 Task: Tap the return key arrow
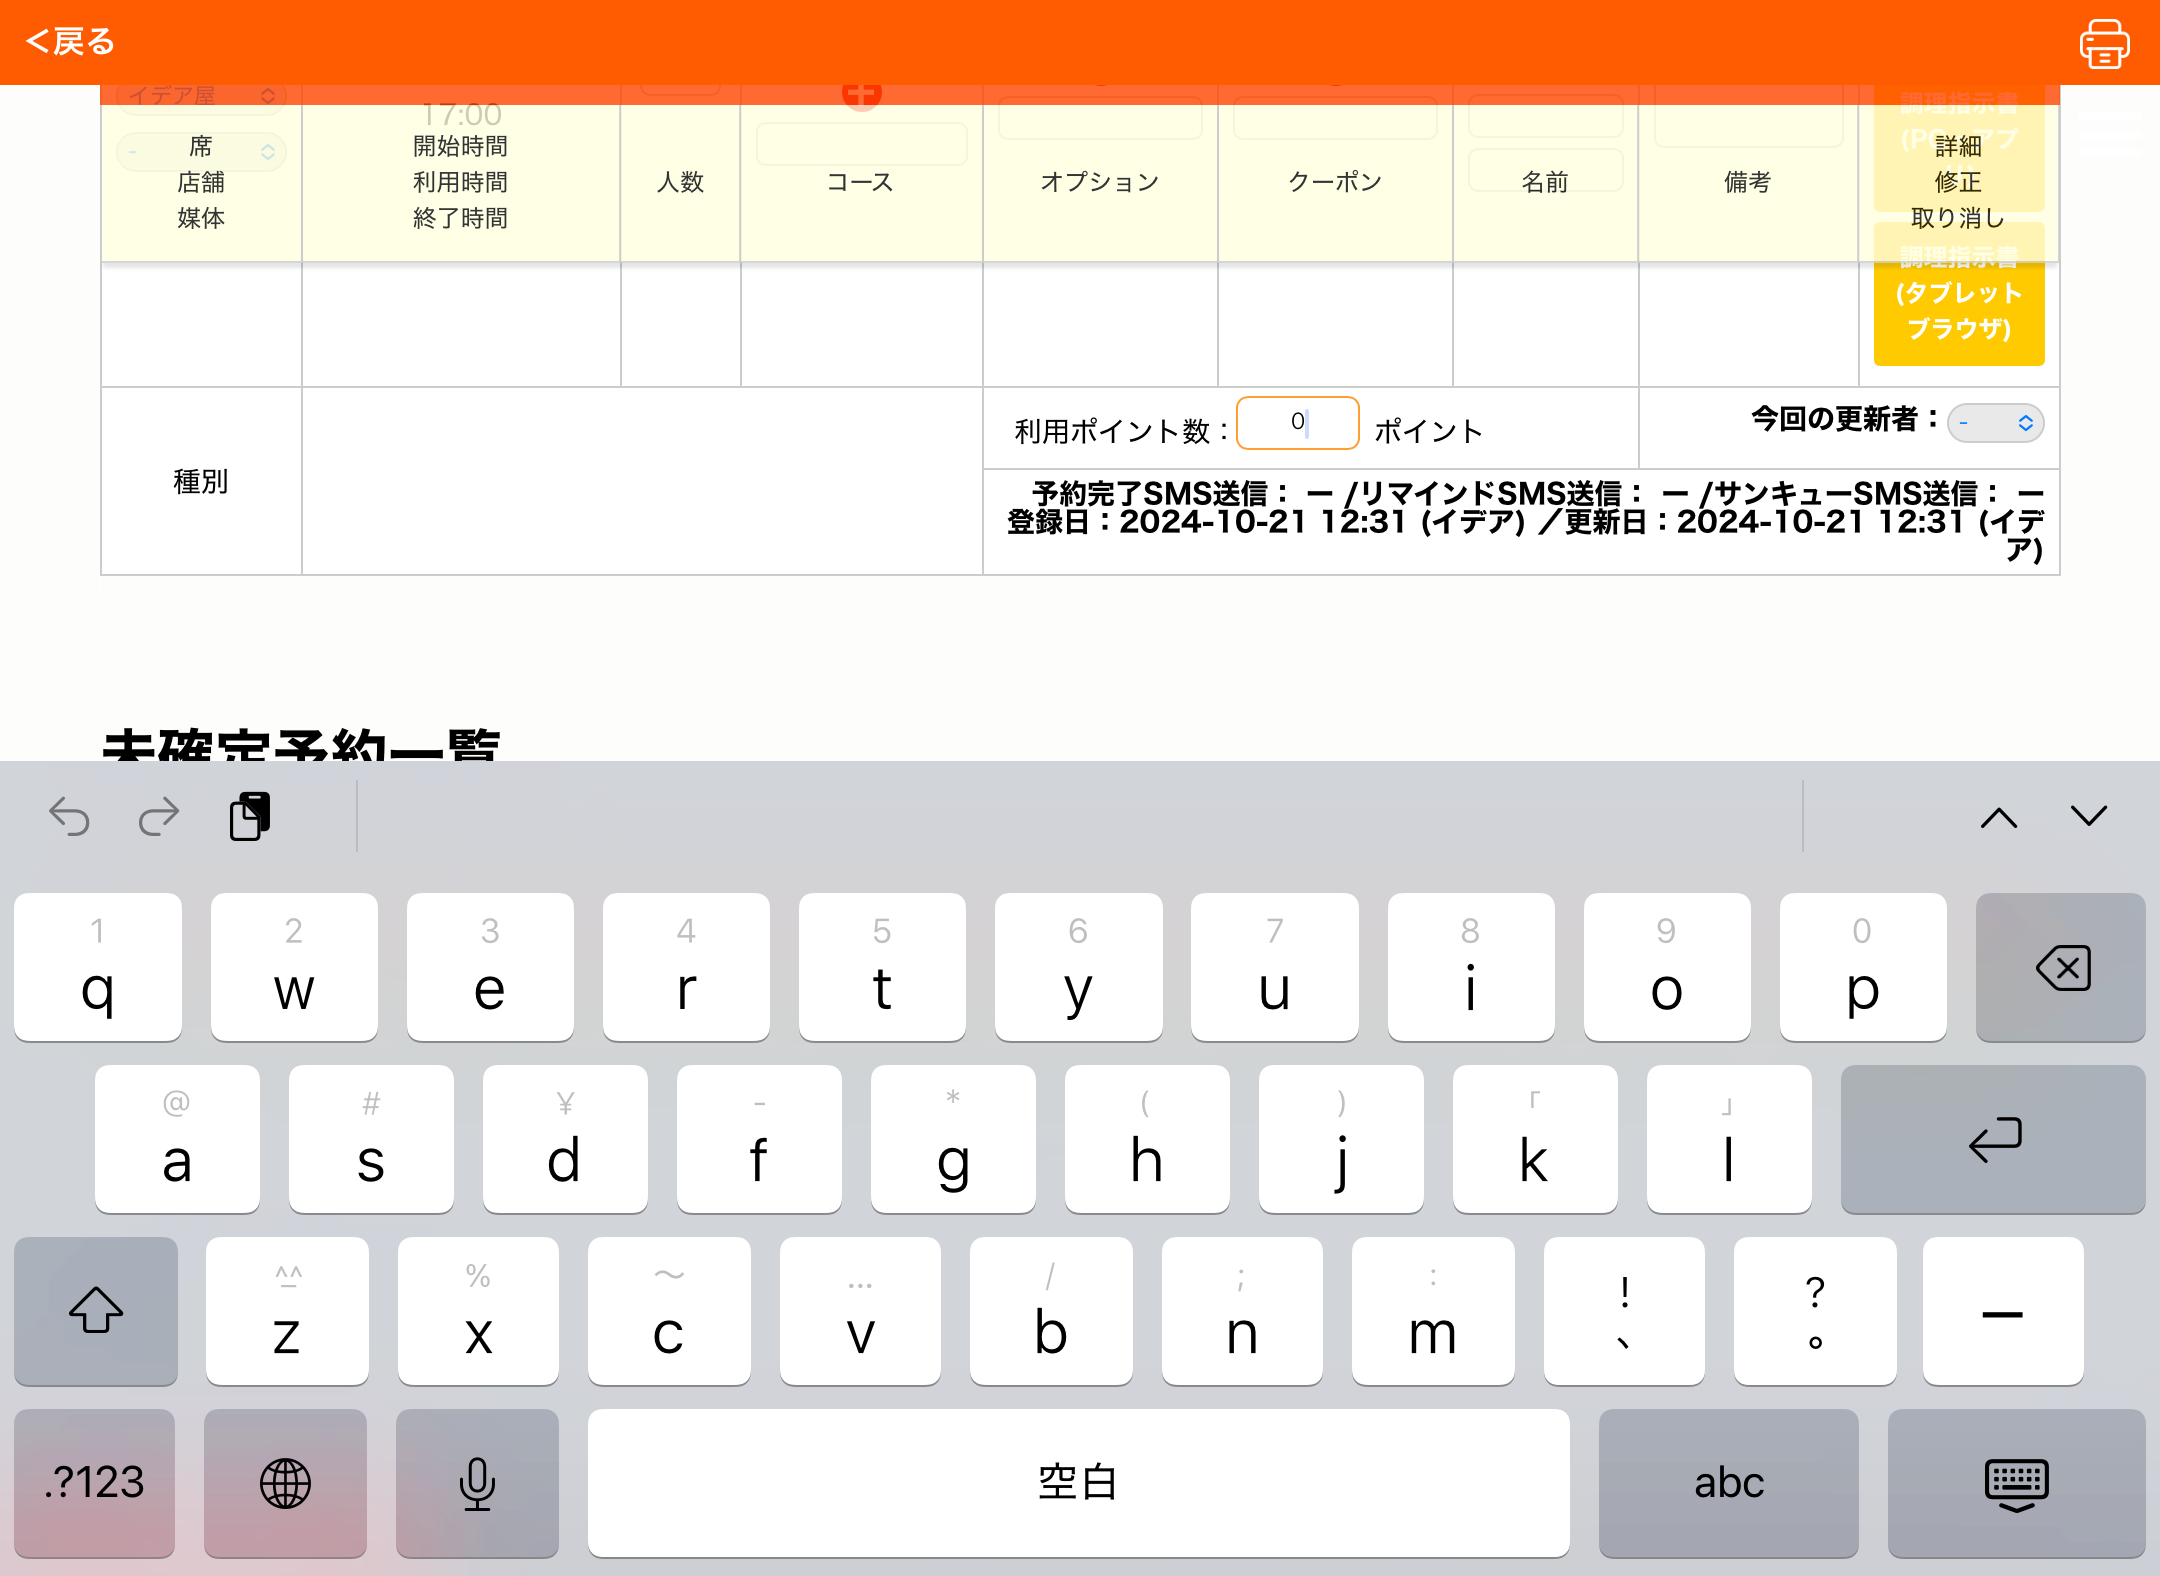tap(1993, 1139)
